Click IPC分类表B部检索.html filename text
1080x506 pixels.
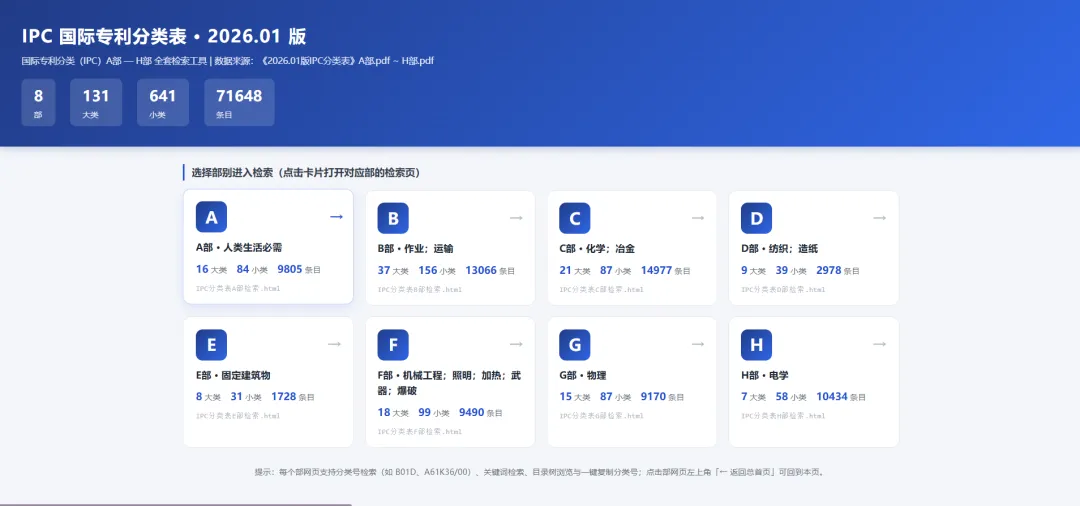(x=419, y=290)
